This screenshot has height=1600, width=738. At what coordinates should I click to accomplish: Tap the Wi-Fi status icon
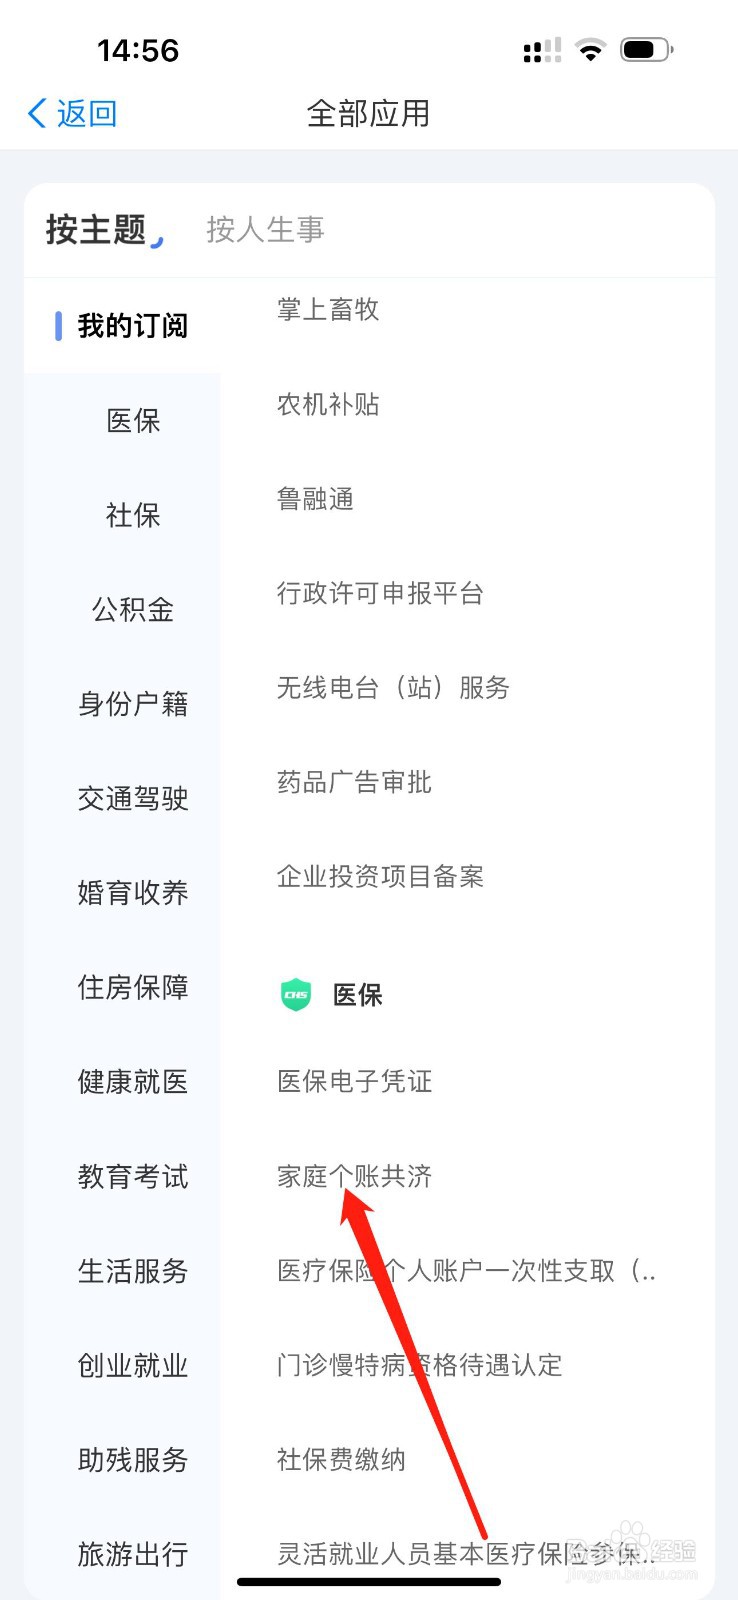[591, 50]
